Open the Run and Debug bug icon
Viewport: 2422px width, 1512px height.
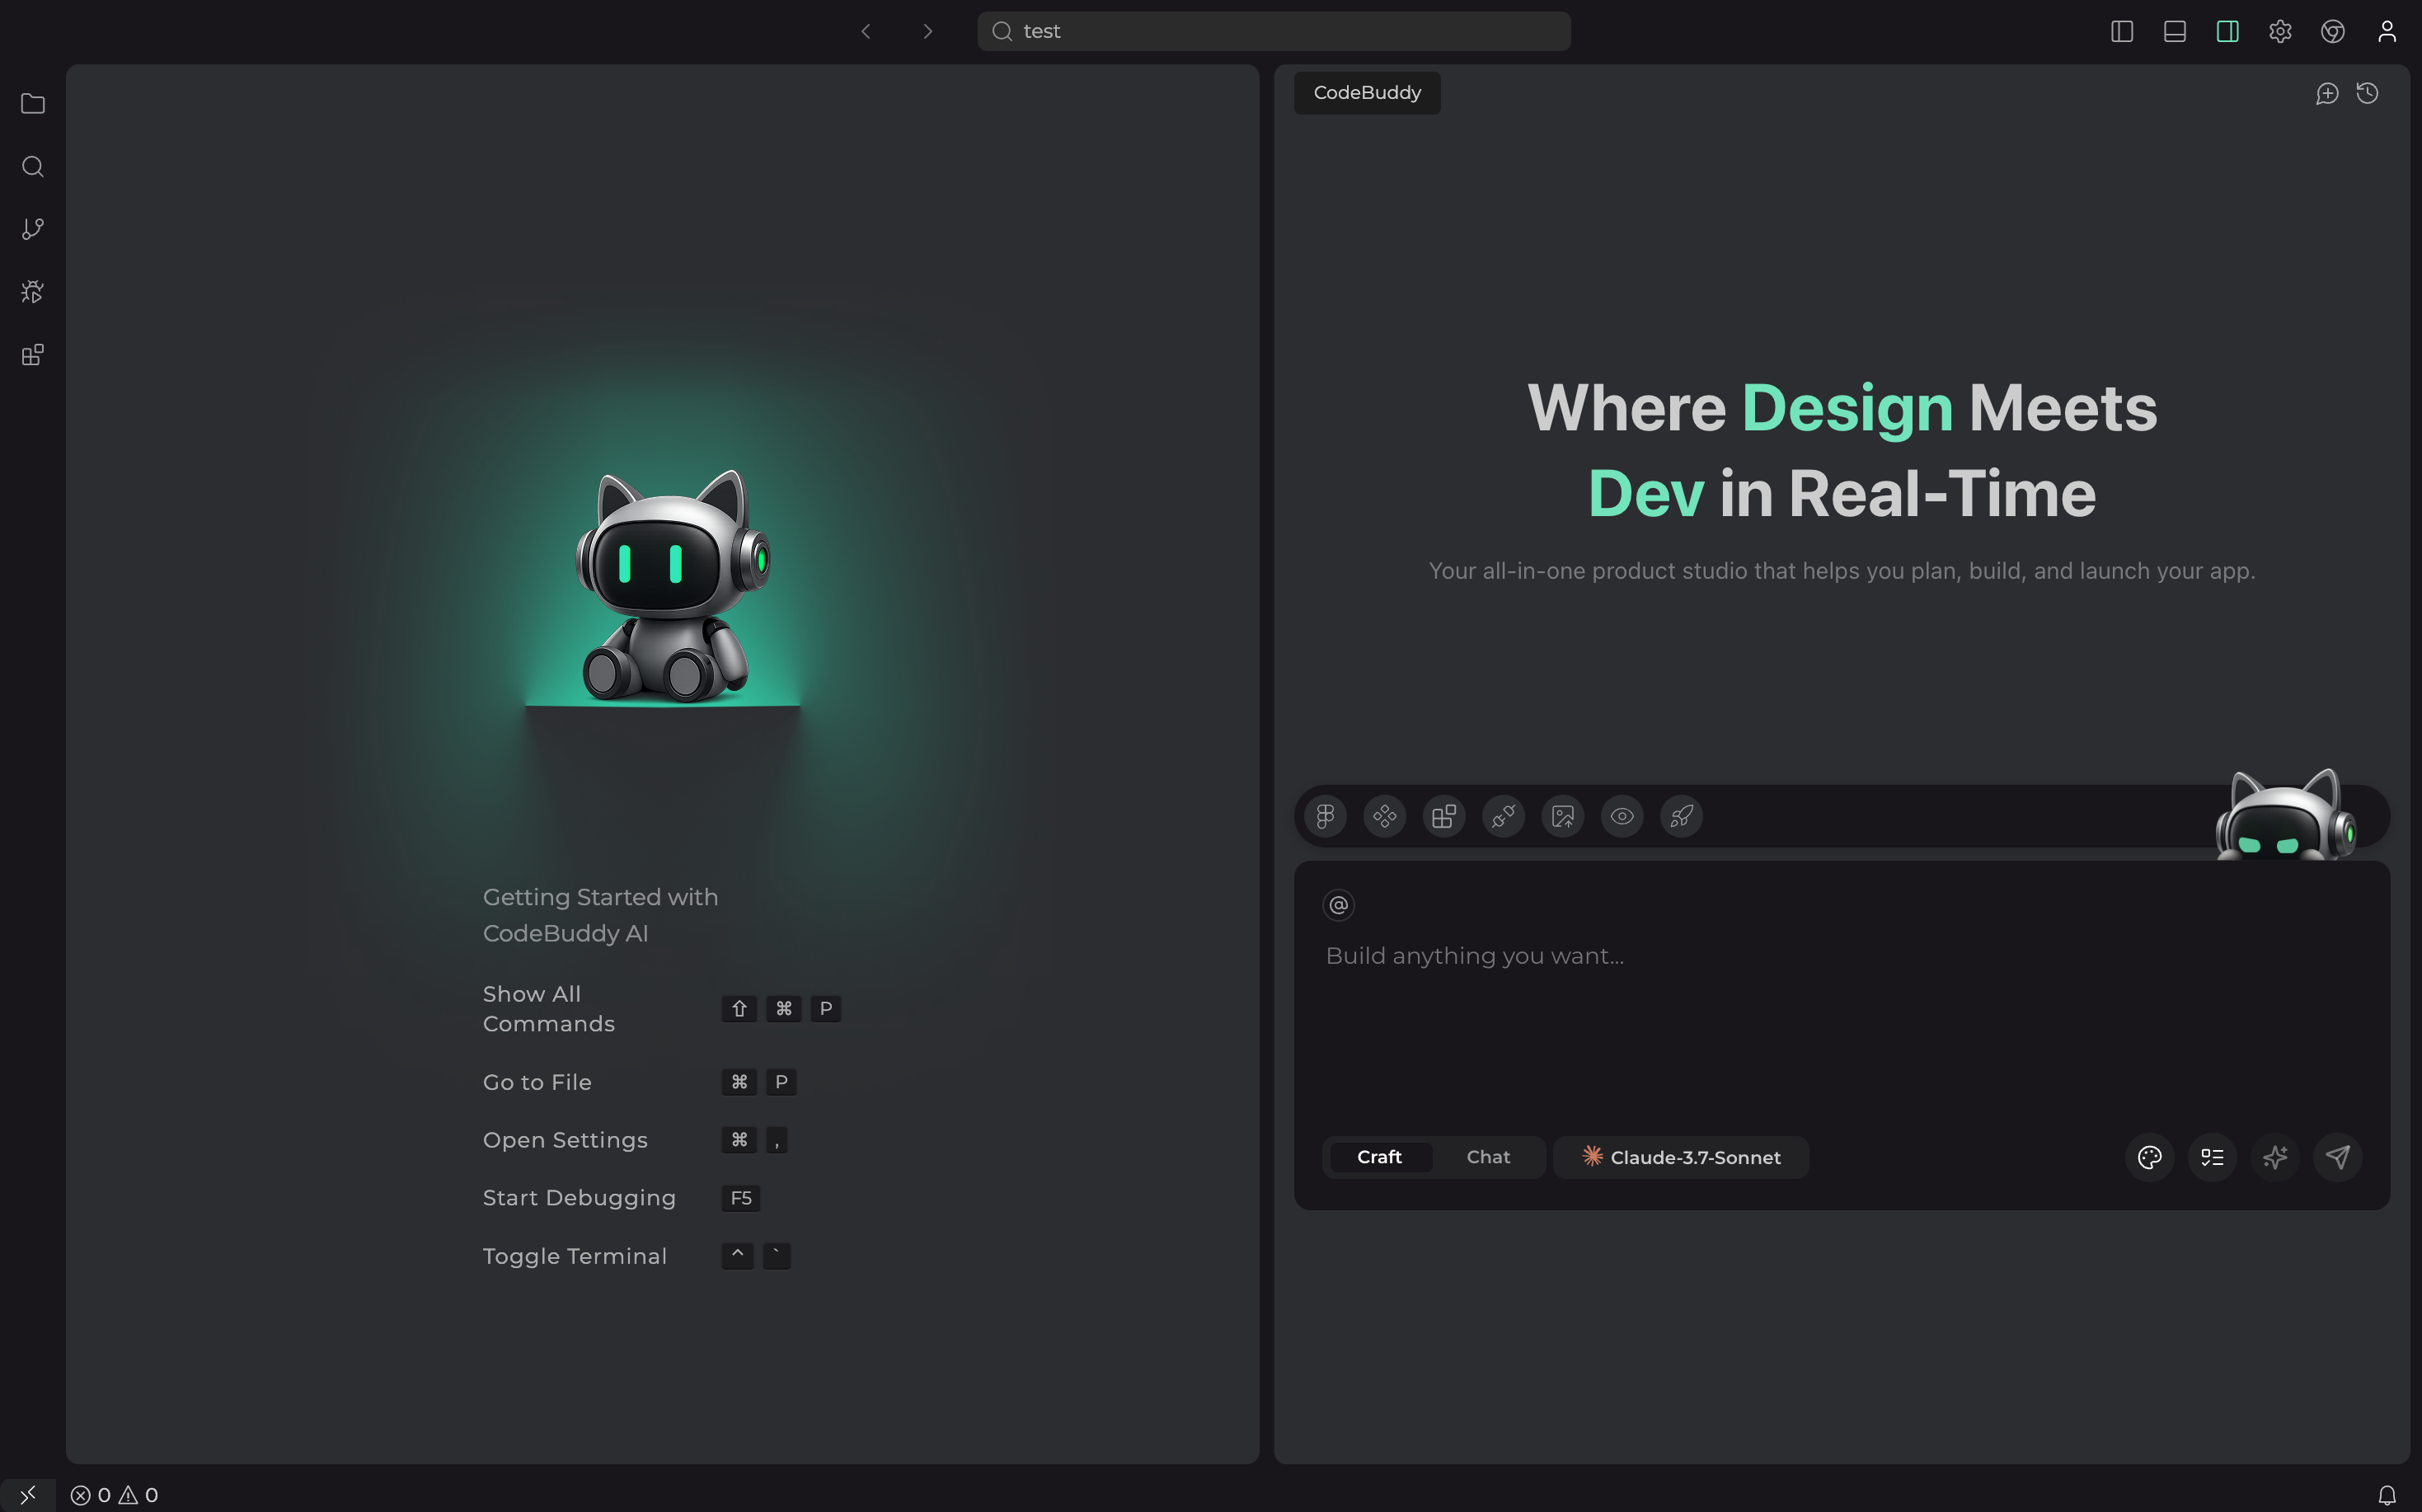pyautogui.click(x=33, y=292)
